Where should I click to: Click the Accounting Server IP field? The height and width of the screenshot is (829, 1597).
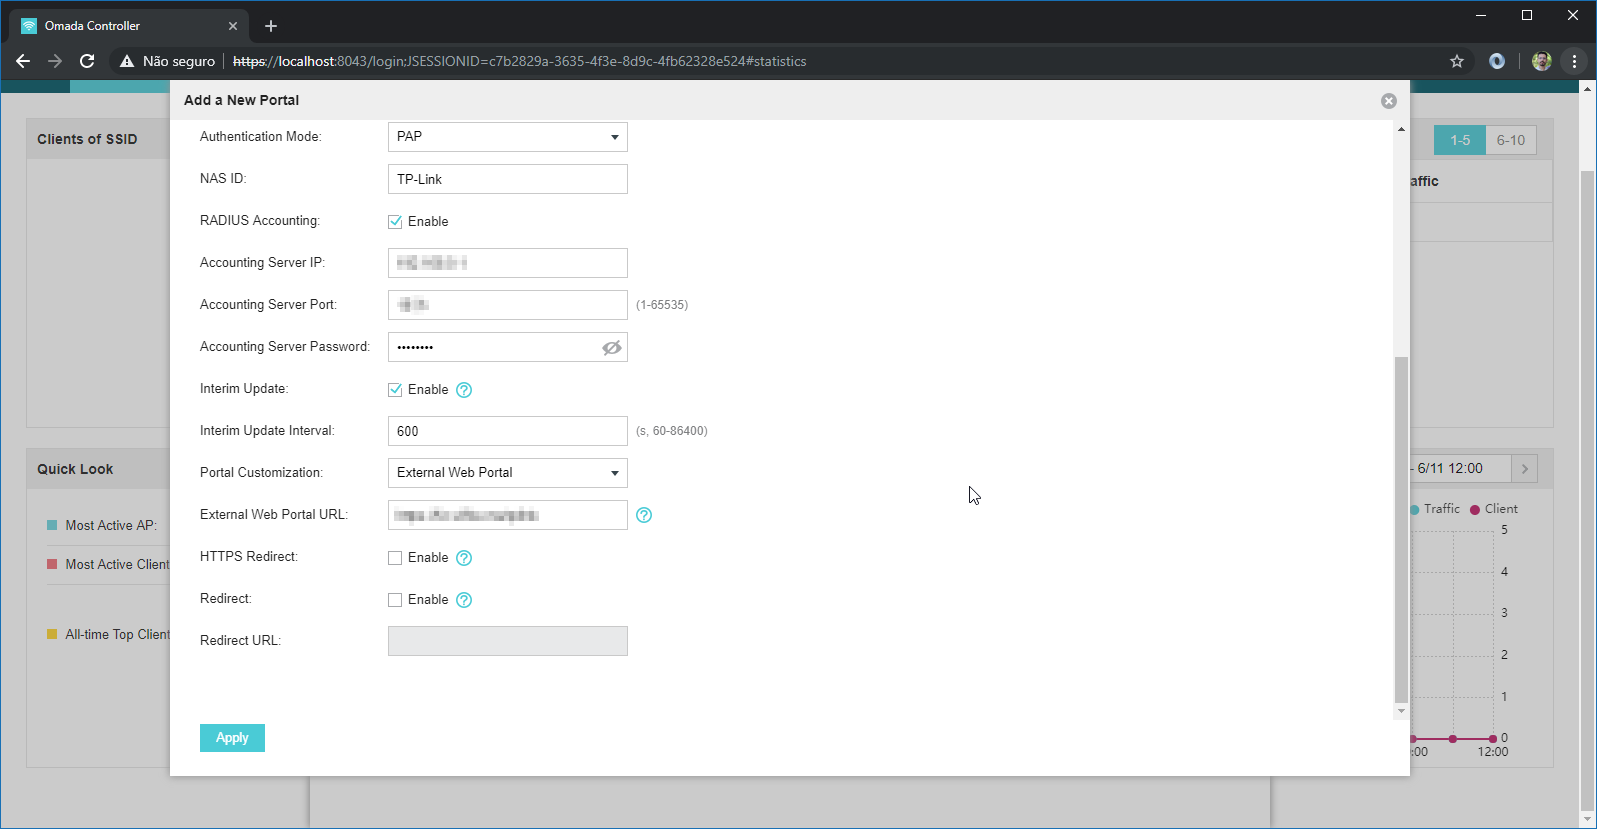(x=508, y=263)
